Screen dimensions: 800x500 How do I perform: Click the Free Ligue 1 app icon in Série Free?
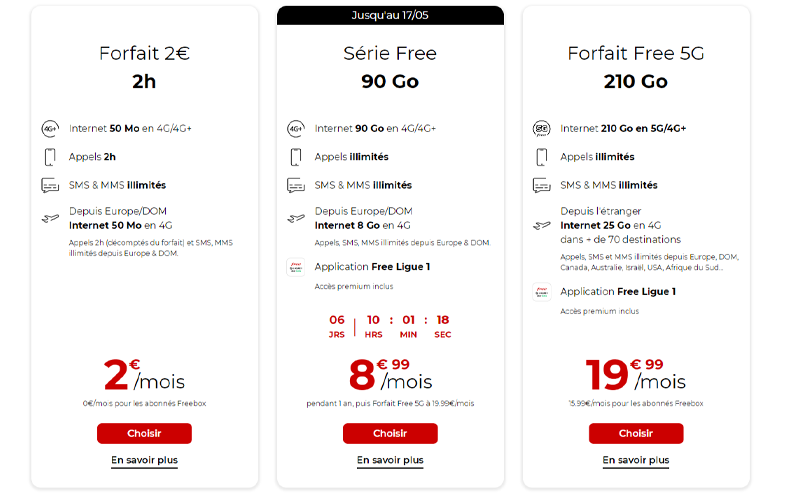pyautogui.click(x=296, y=267)
